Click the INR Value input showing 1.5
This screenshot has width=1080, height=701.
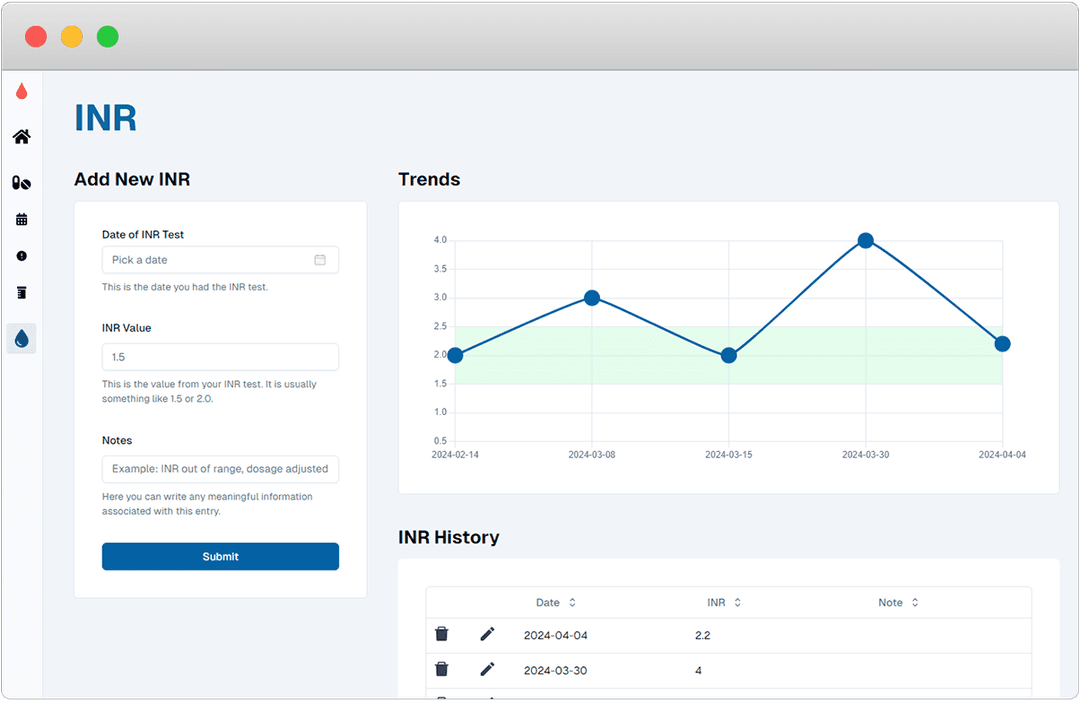(x=220, y=357)
